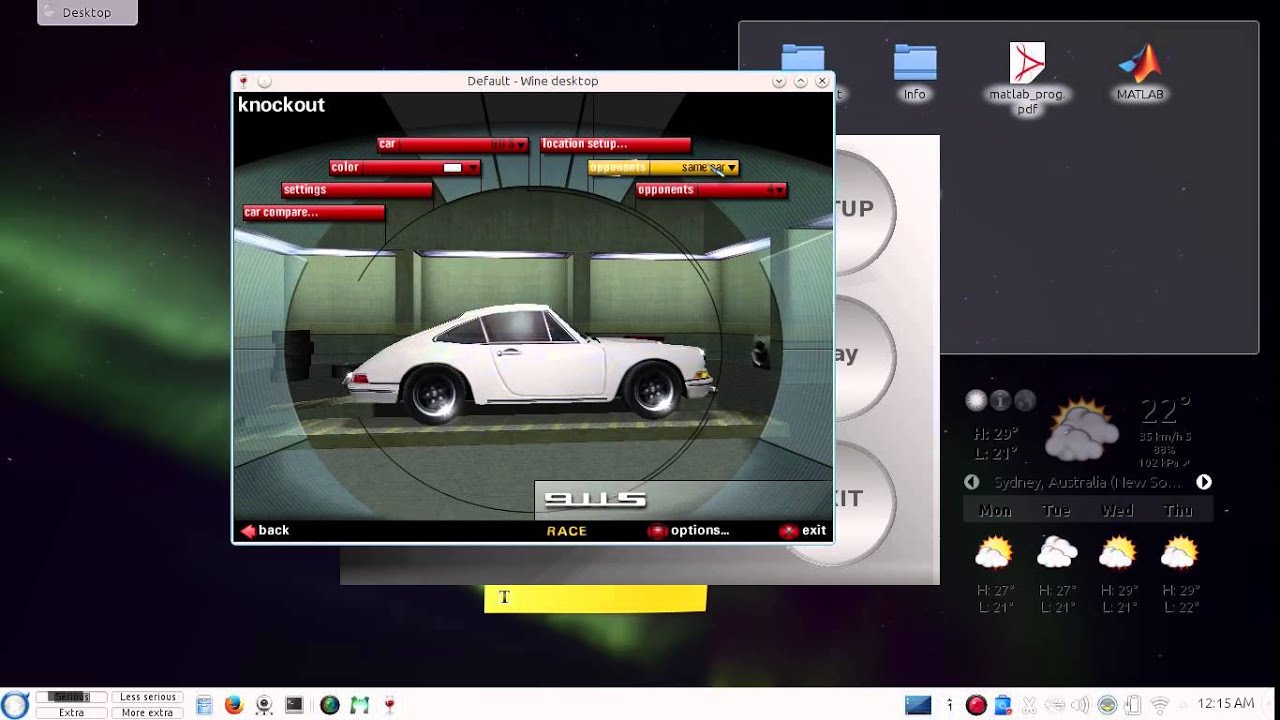The height and width of the screenshot is (720, 1280).
Task: Open the car selection dropdown
Action: click(453, 144)
